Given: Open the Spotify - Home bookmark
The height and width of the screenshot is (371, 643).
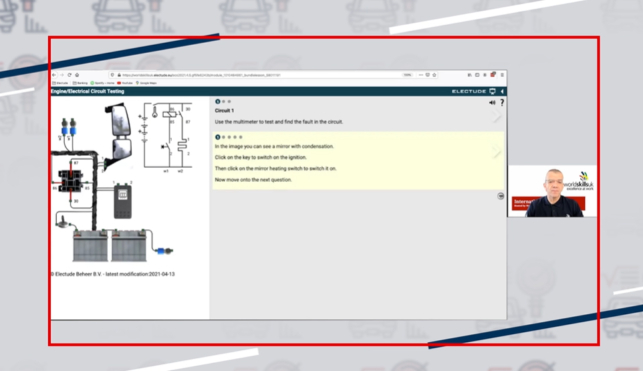Looking at the screenshot, I should click(x=103, y=83).
